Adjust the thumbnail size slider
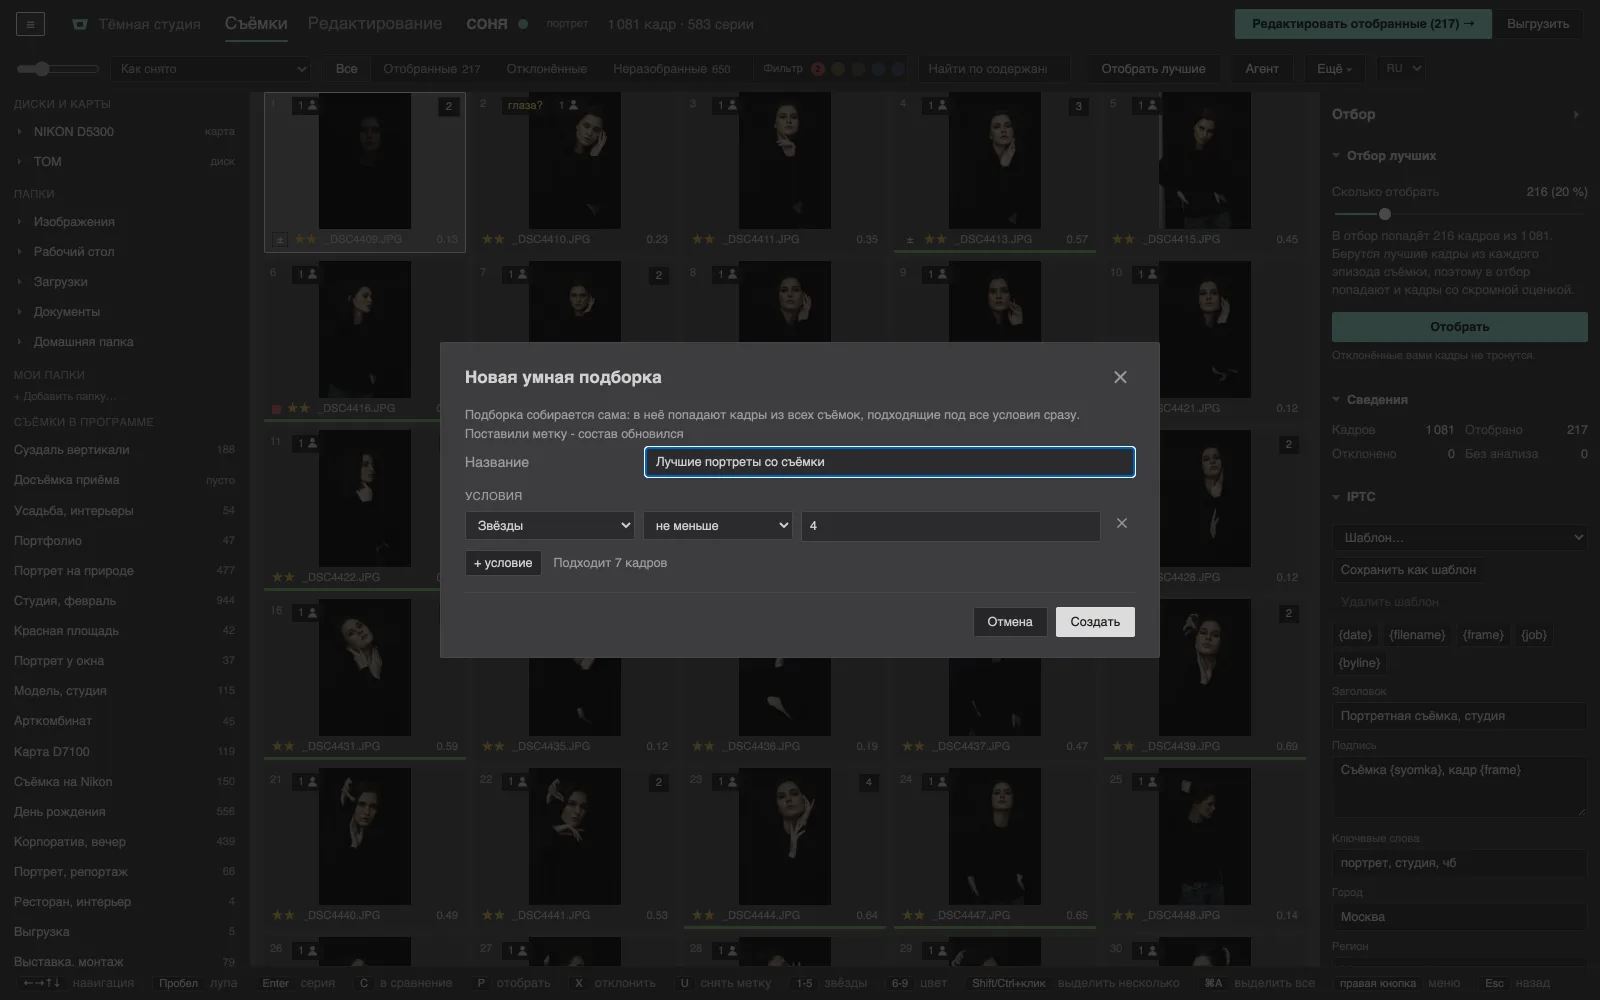 point(58,69)
